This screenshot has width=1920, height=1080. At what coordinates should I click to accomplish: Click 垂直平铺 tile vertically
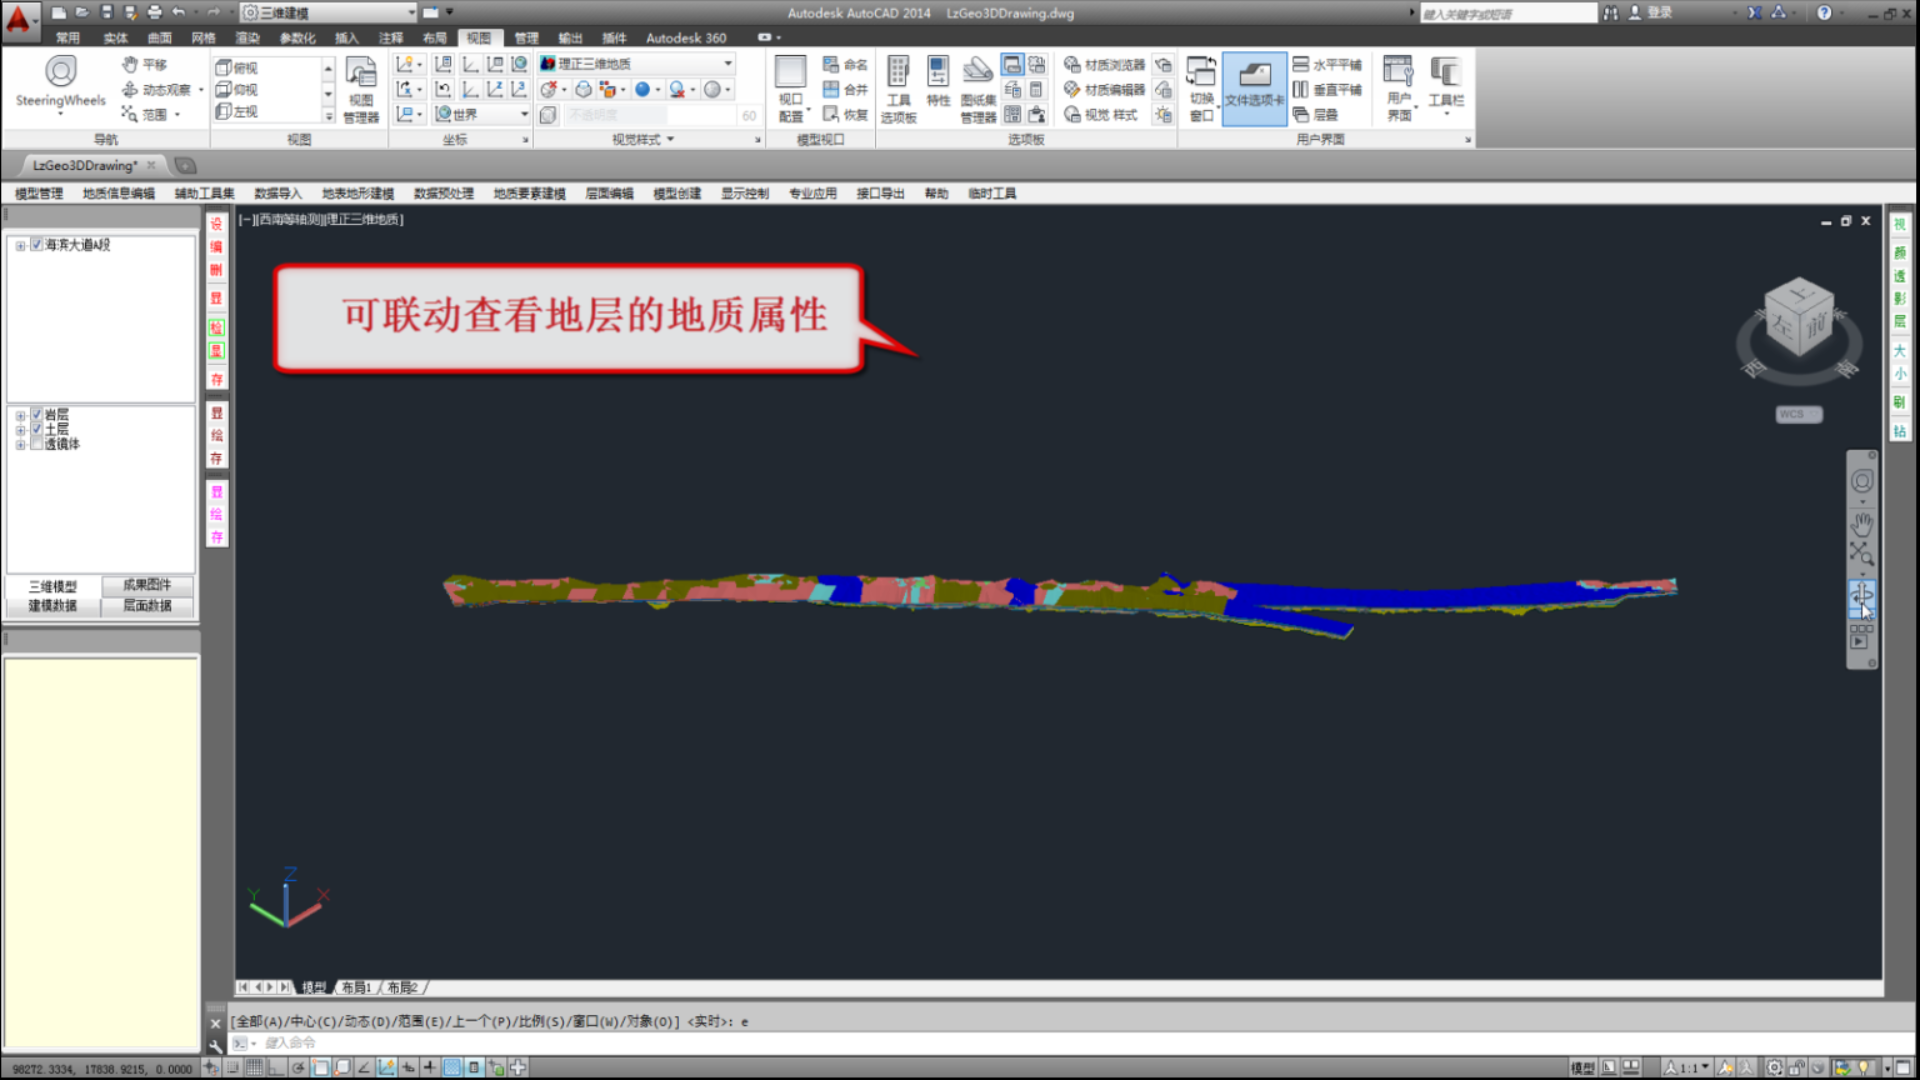1327,89
